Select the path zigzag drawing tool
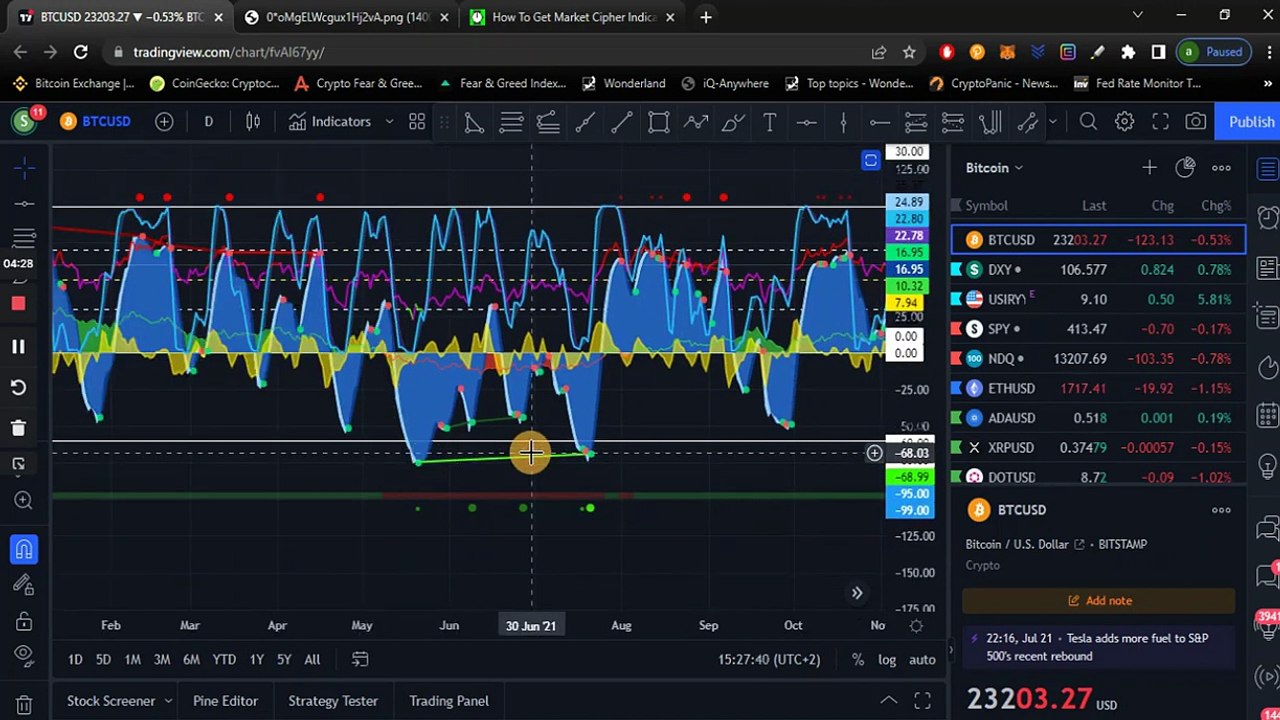Viewport: 1280px width, 720px height. 696,122
